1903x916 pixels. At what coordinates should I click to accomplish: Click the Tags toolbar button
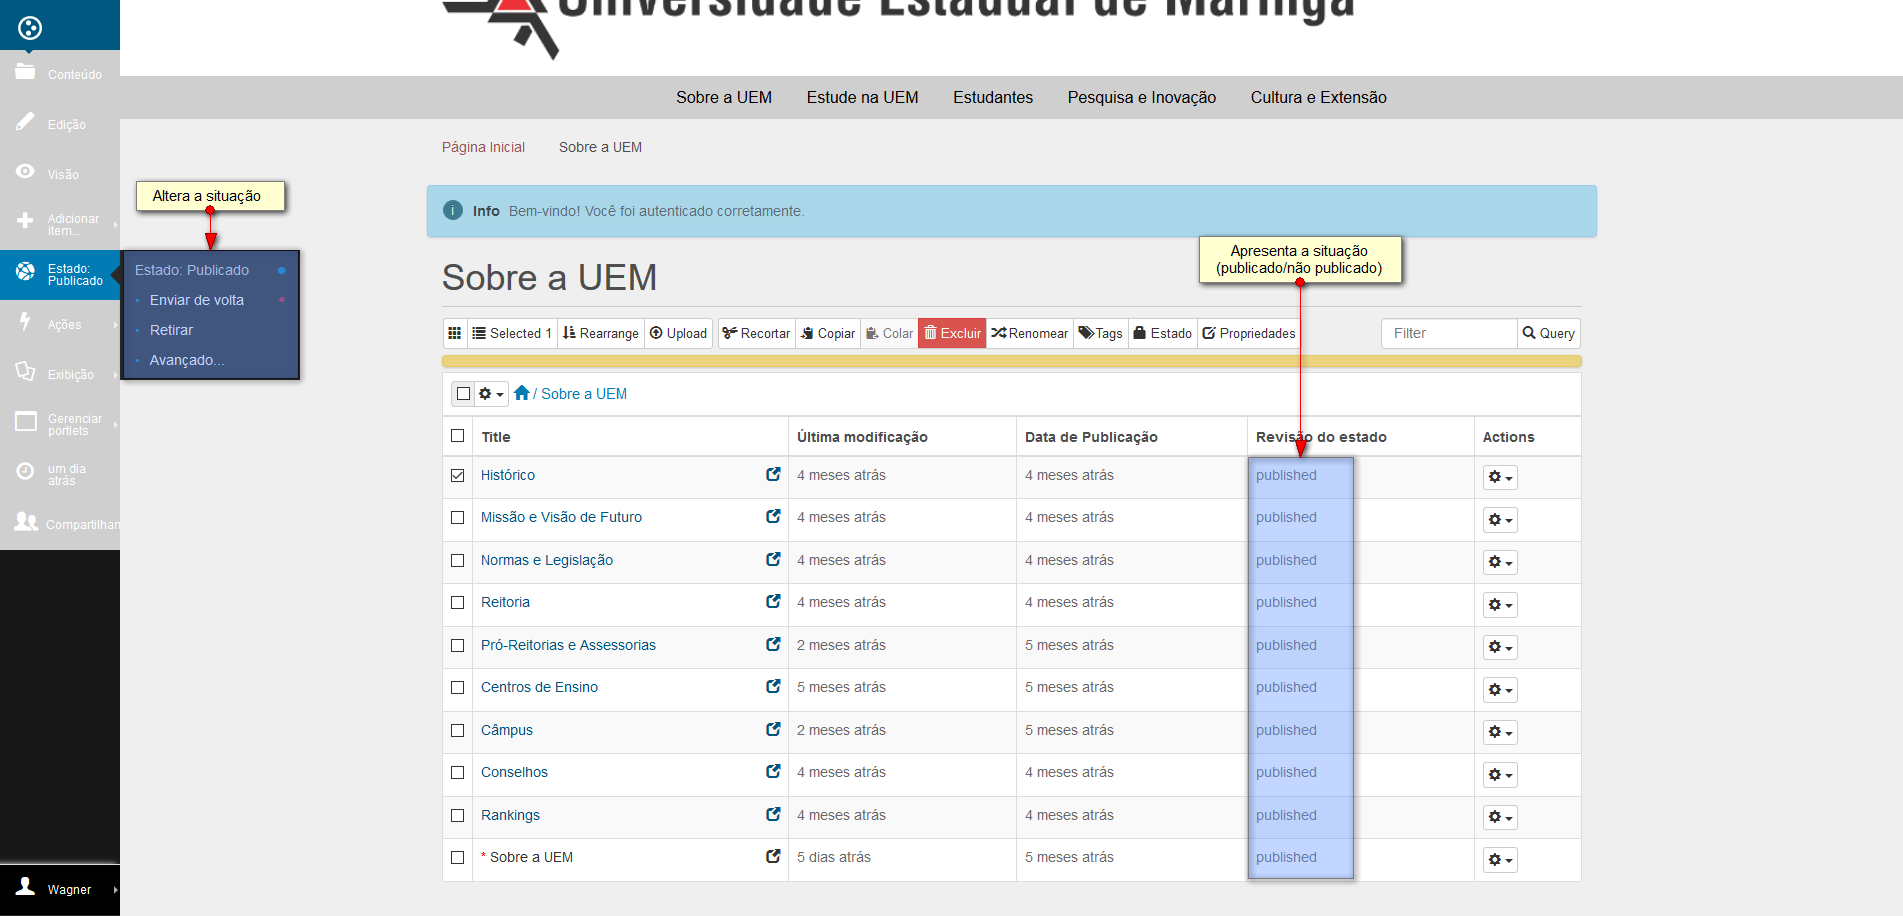tap(1101, 333)
